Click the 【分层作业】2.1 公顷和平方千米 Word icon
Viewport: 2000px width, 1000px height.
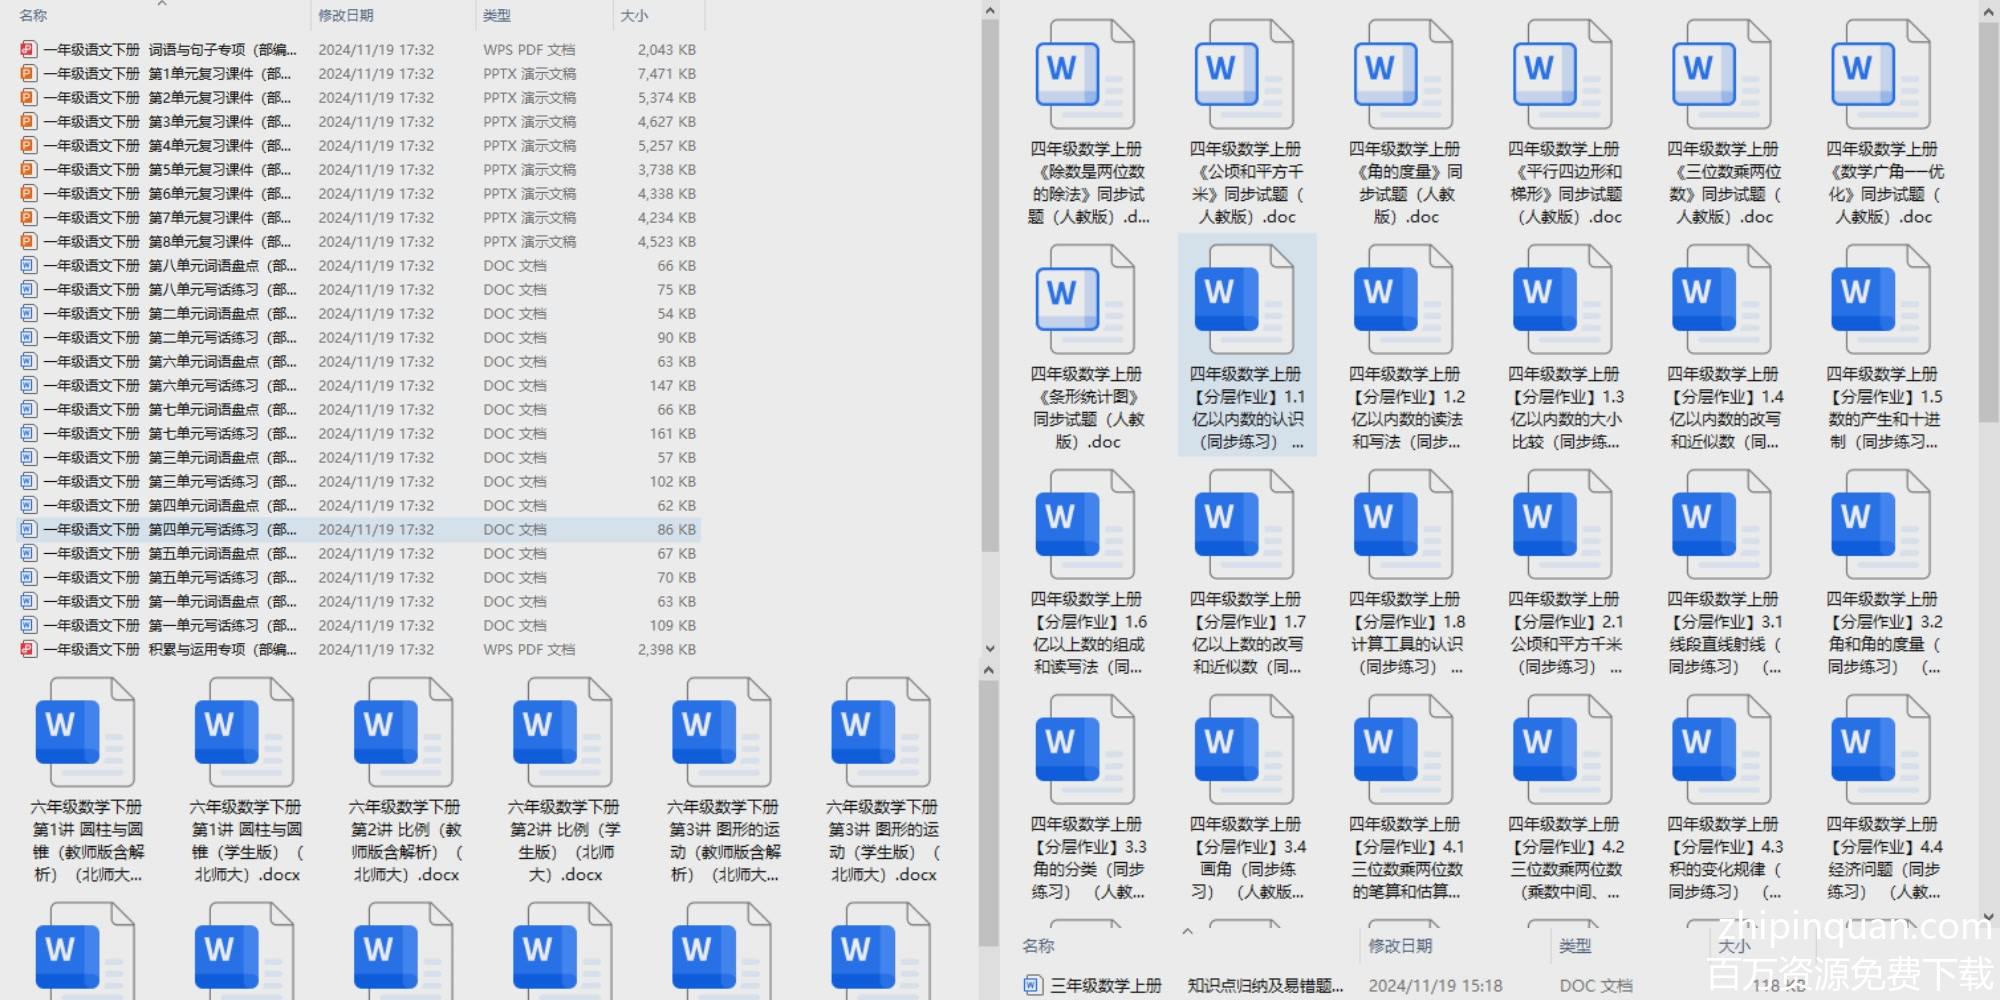(x=1563, y=525)
